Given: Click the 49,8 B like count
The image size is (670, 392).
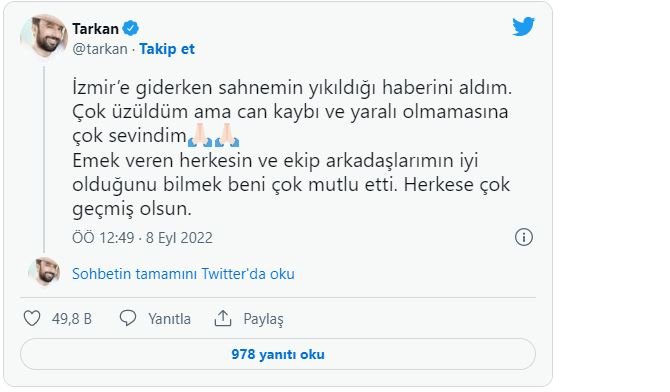Looking at the screenshot, I should click(x=72, y=319).
